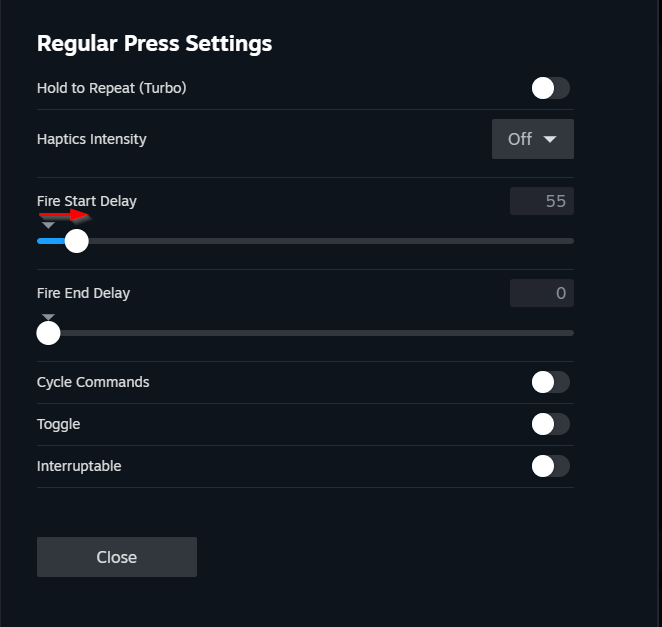Click the Fire Start Delay default marker triangle
Image resolution: width=662 pixels, height=627 pixels.
tap(48, 225)
